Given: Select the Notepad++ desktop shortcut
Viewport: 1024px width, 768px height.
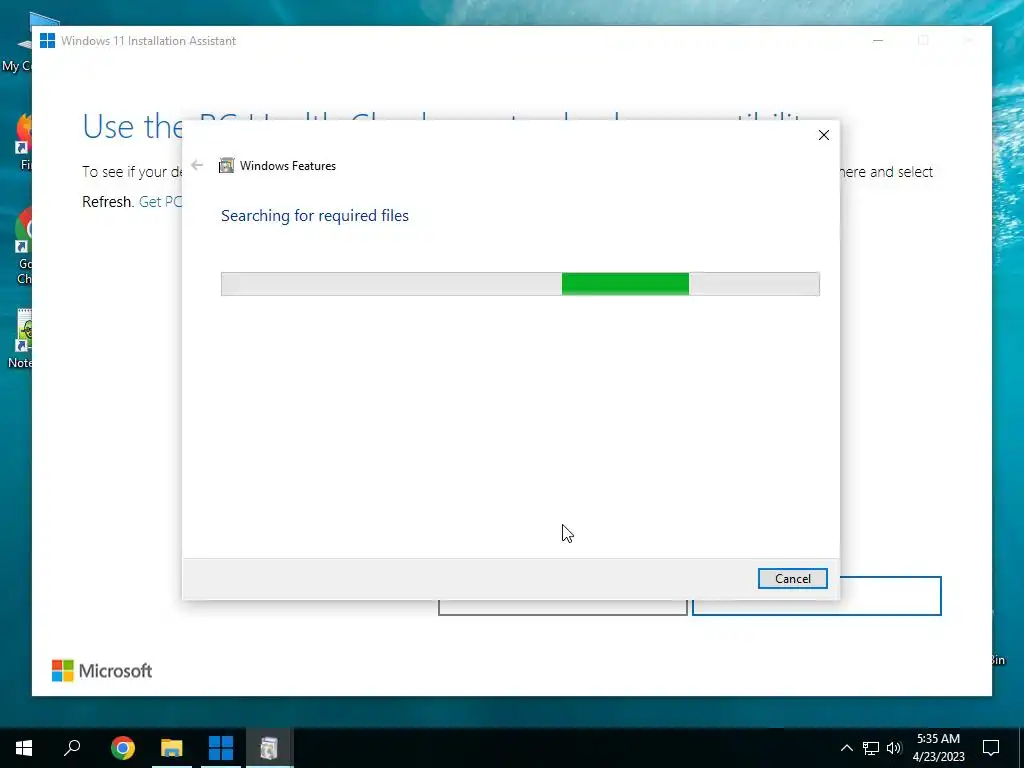Looking at the screenshot, I should pyautogui.click(x=22, y=338).
